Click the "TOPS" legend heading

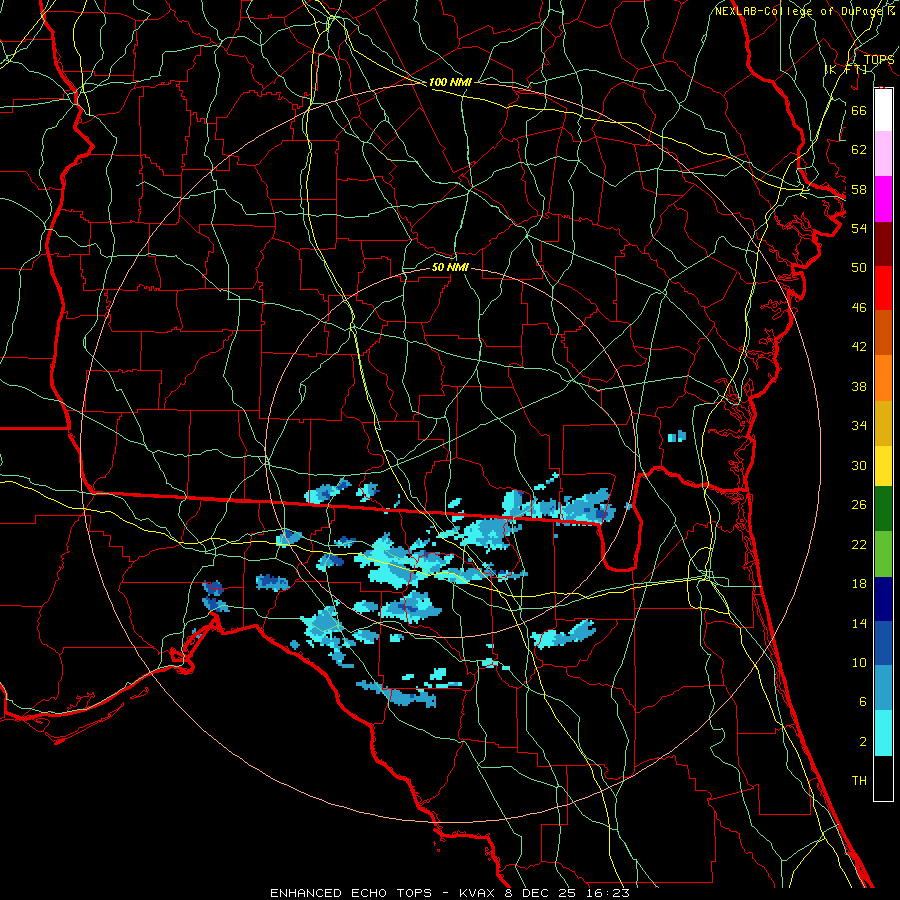879,59
